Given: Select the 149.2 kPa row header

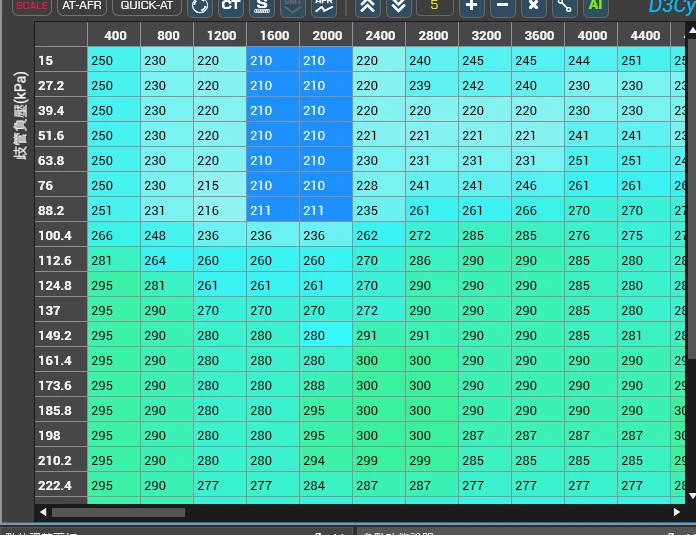Looking at the screenshot, I should [x=61, y=335].
